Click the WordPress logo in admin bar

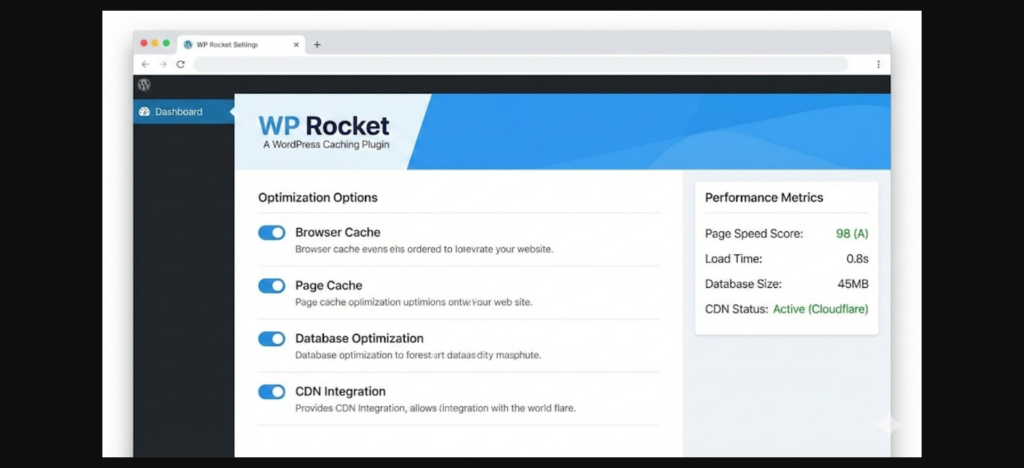click(x=144, y=85)
